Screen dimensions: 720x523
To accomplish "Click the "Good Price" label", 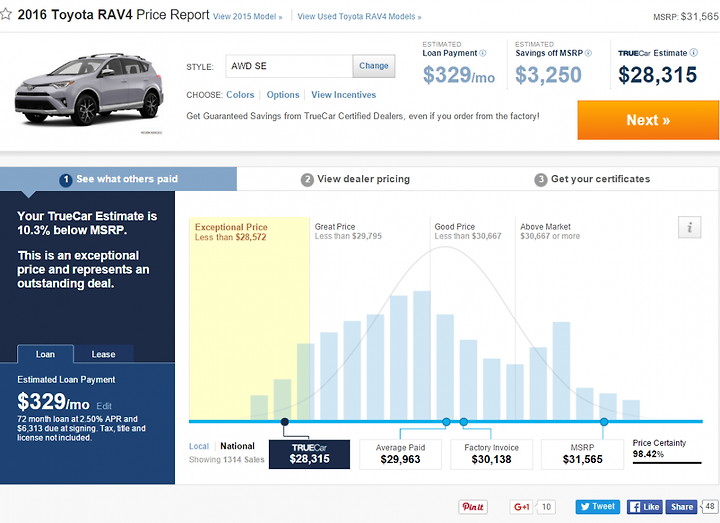I will 455,227.
